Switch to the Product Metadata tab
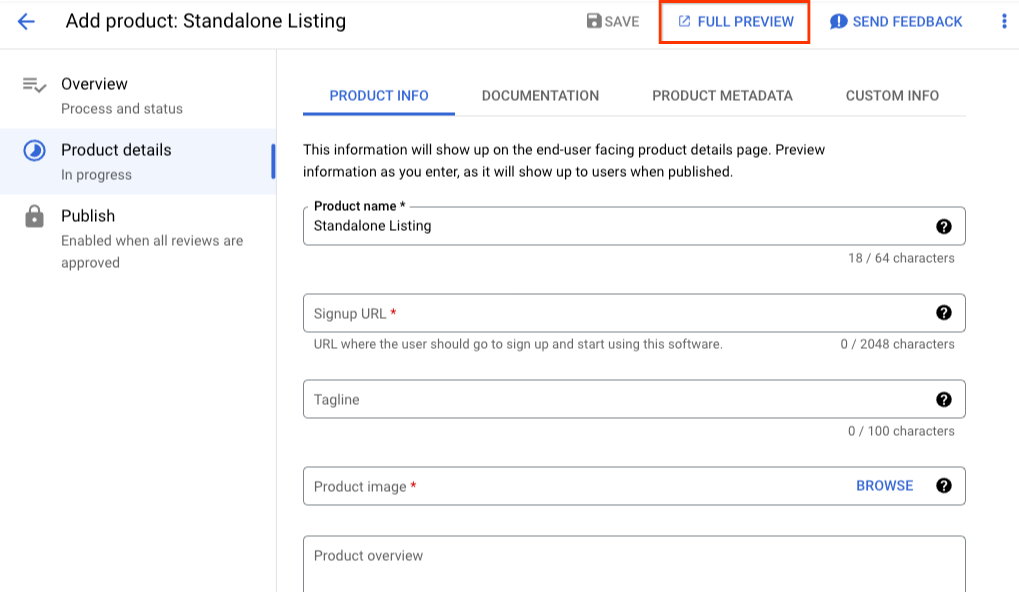1019x592 pixels. click(722, 96)
